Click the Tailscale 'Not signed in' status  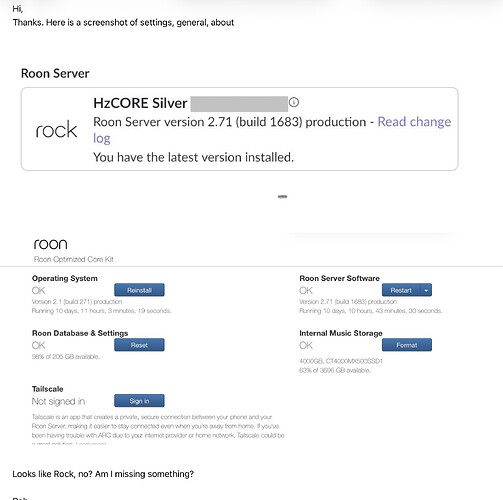58,401
